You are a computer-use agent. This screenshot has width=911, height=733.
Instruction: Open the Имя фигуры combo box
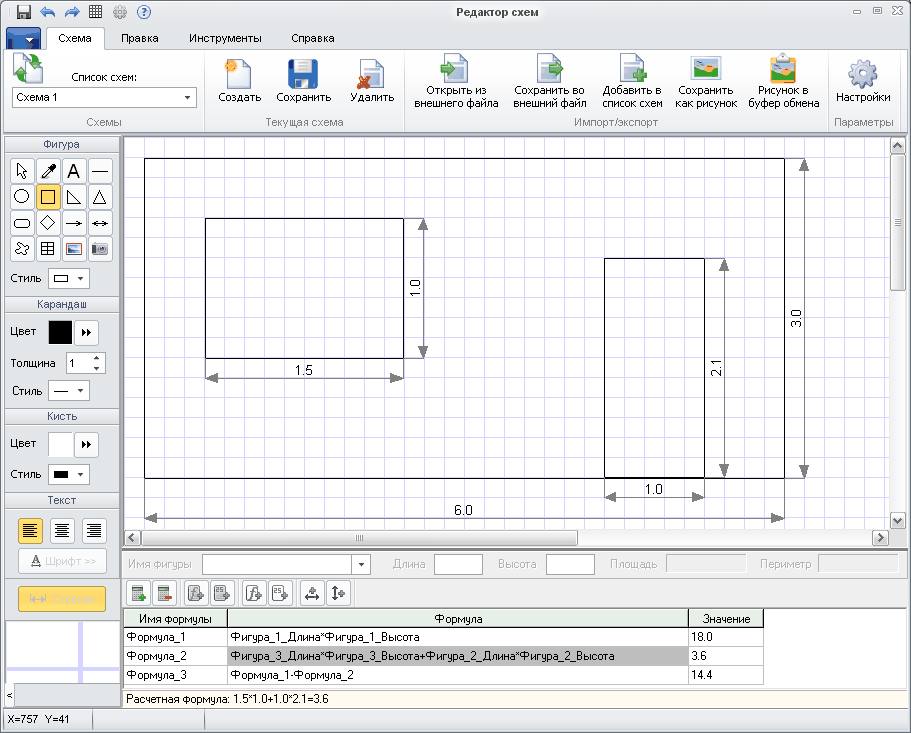coord(362,564)
